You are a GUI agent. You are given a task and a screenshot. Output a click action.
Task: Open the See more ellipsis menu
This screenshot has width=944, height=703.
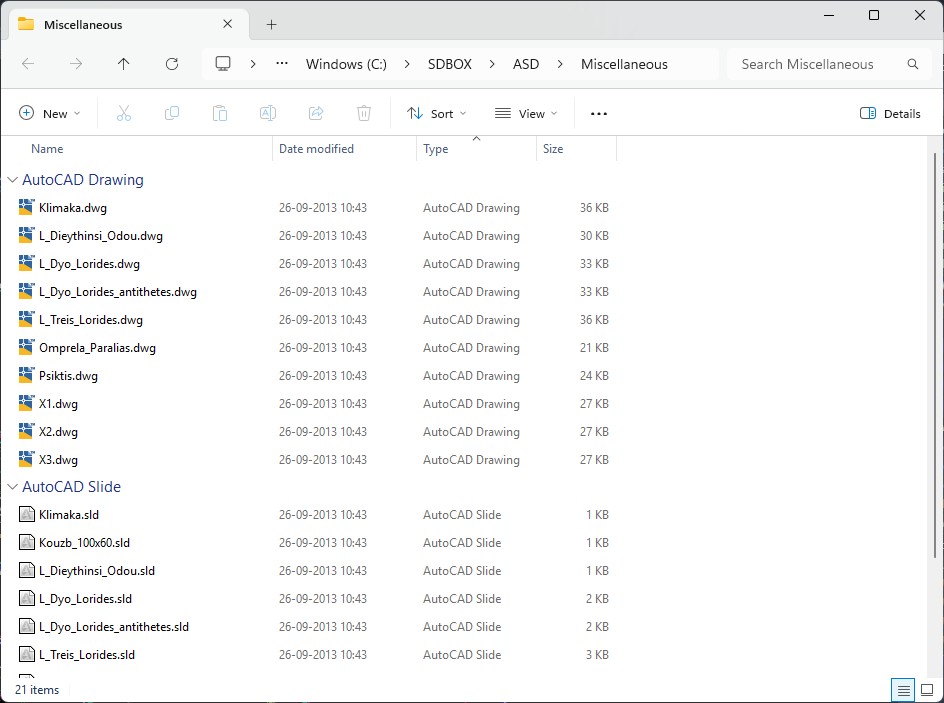point(598,114)
